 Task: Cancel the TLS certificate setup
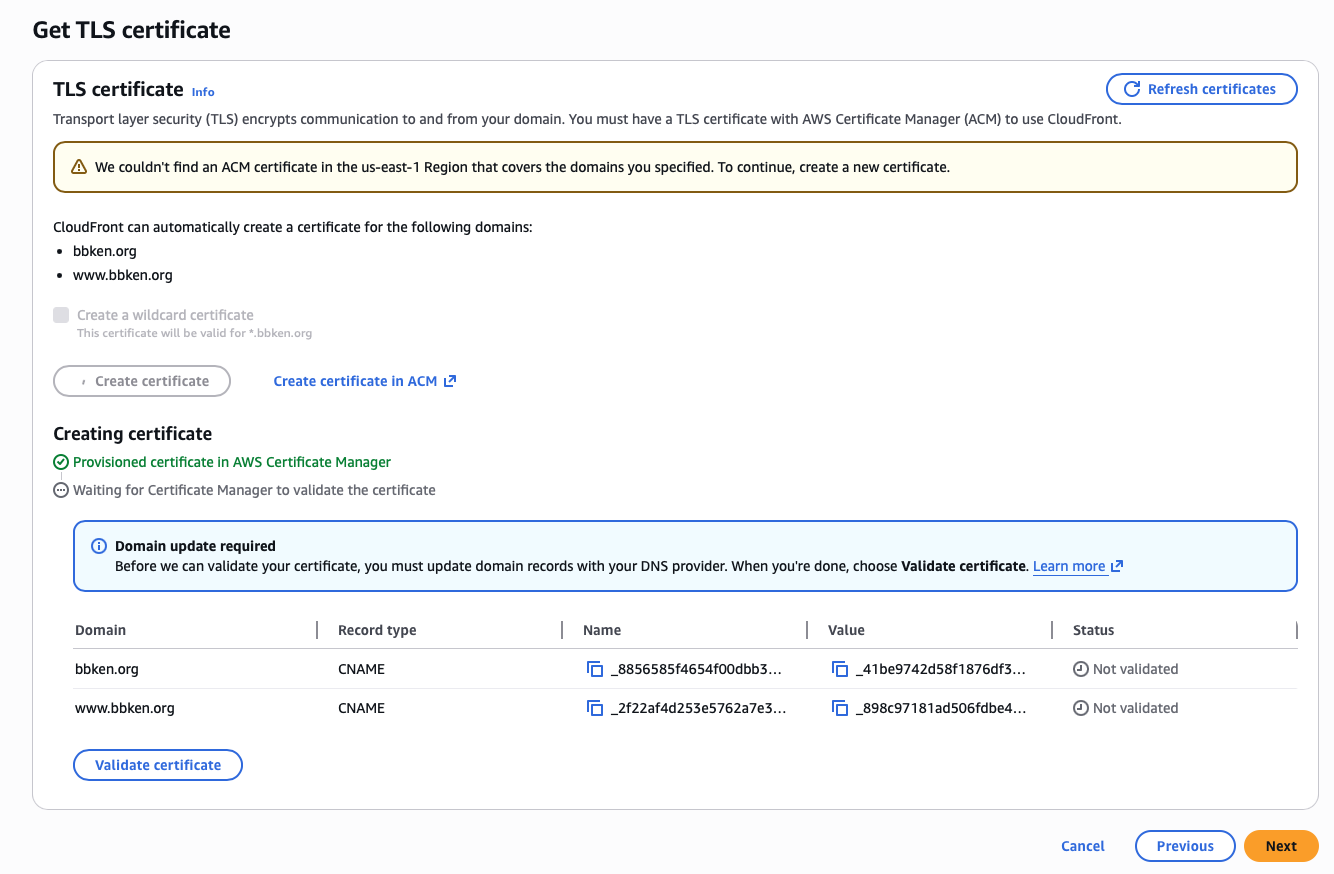(x=1082, y=846)
